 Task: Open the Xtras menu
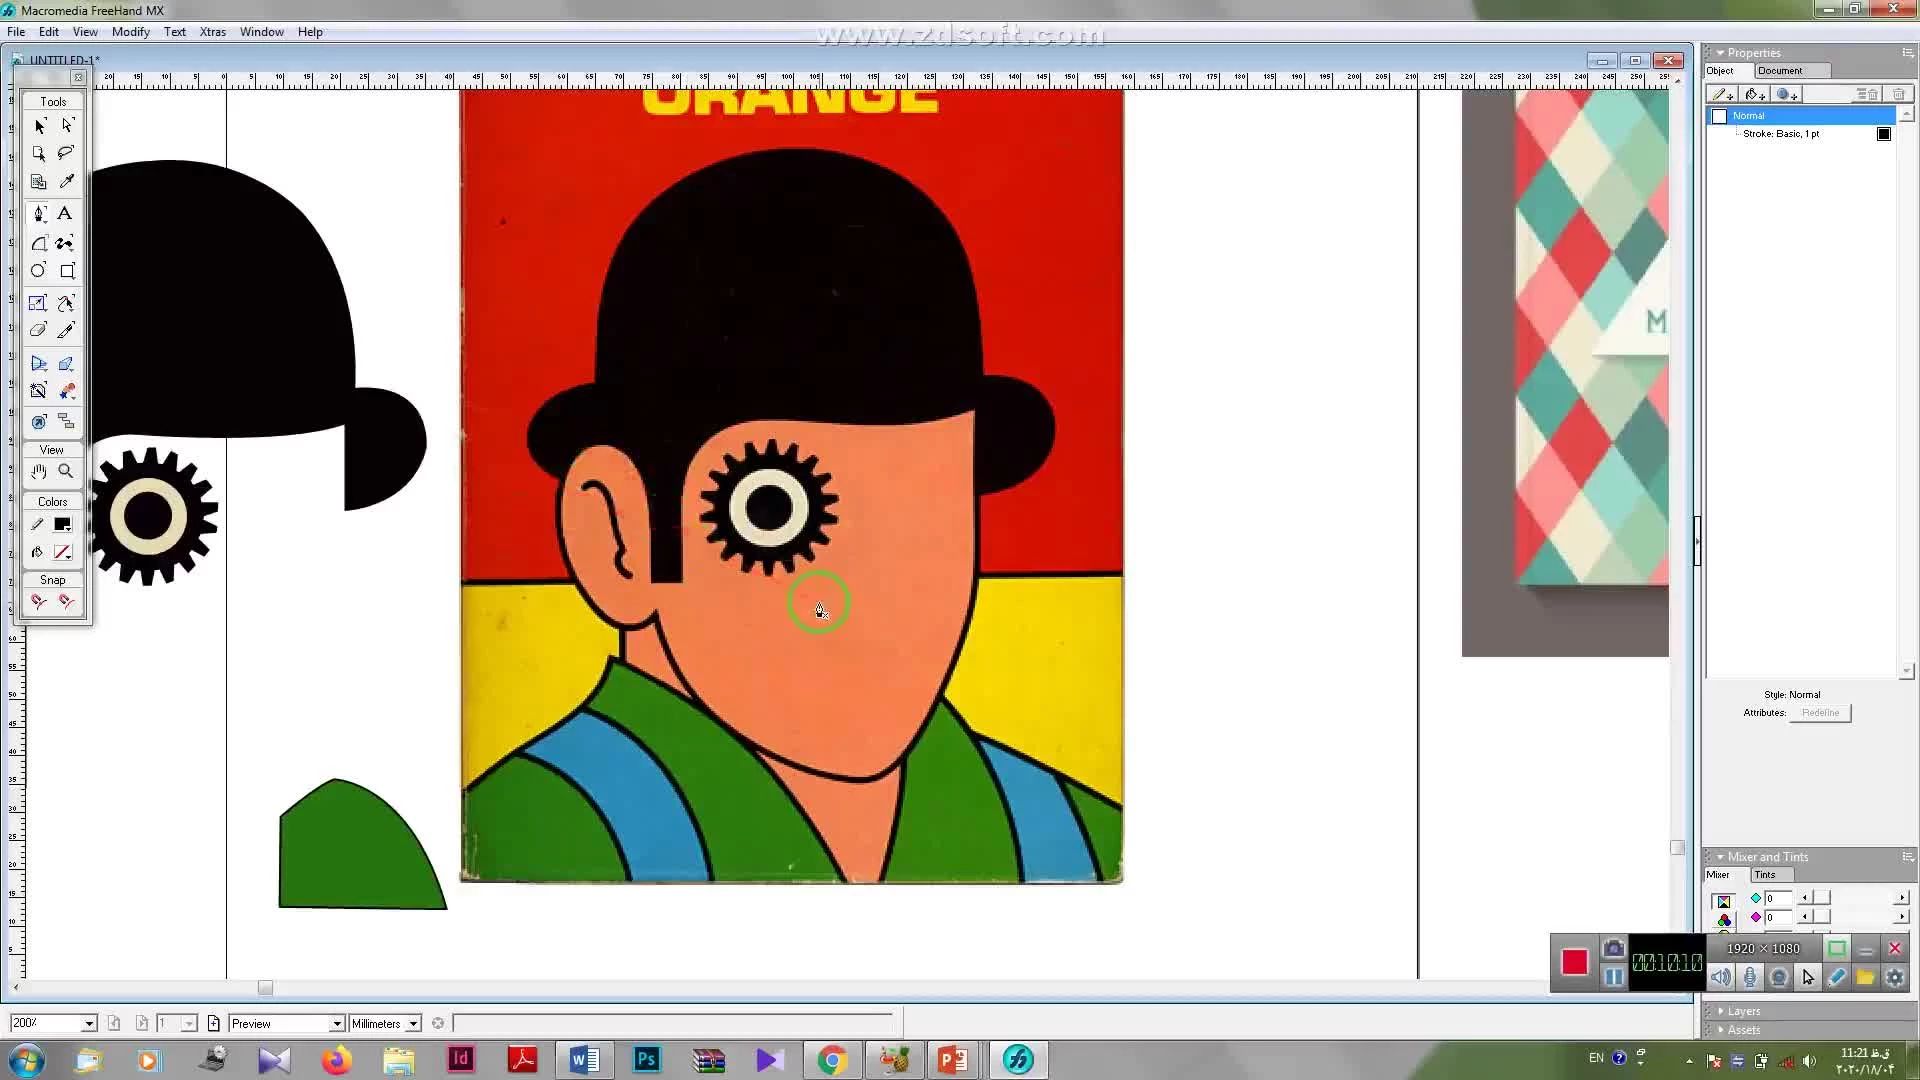pos(212,32)
